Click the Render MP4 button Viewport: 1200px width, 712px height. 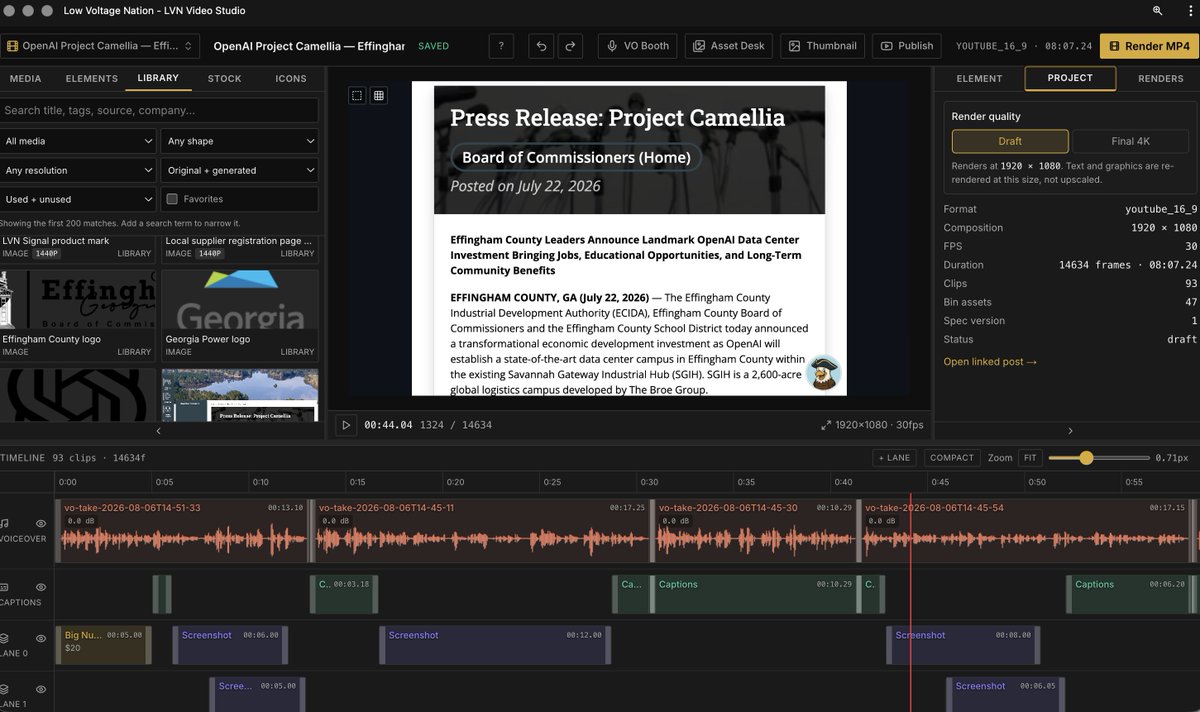1149,46
